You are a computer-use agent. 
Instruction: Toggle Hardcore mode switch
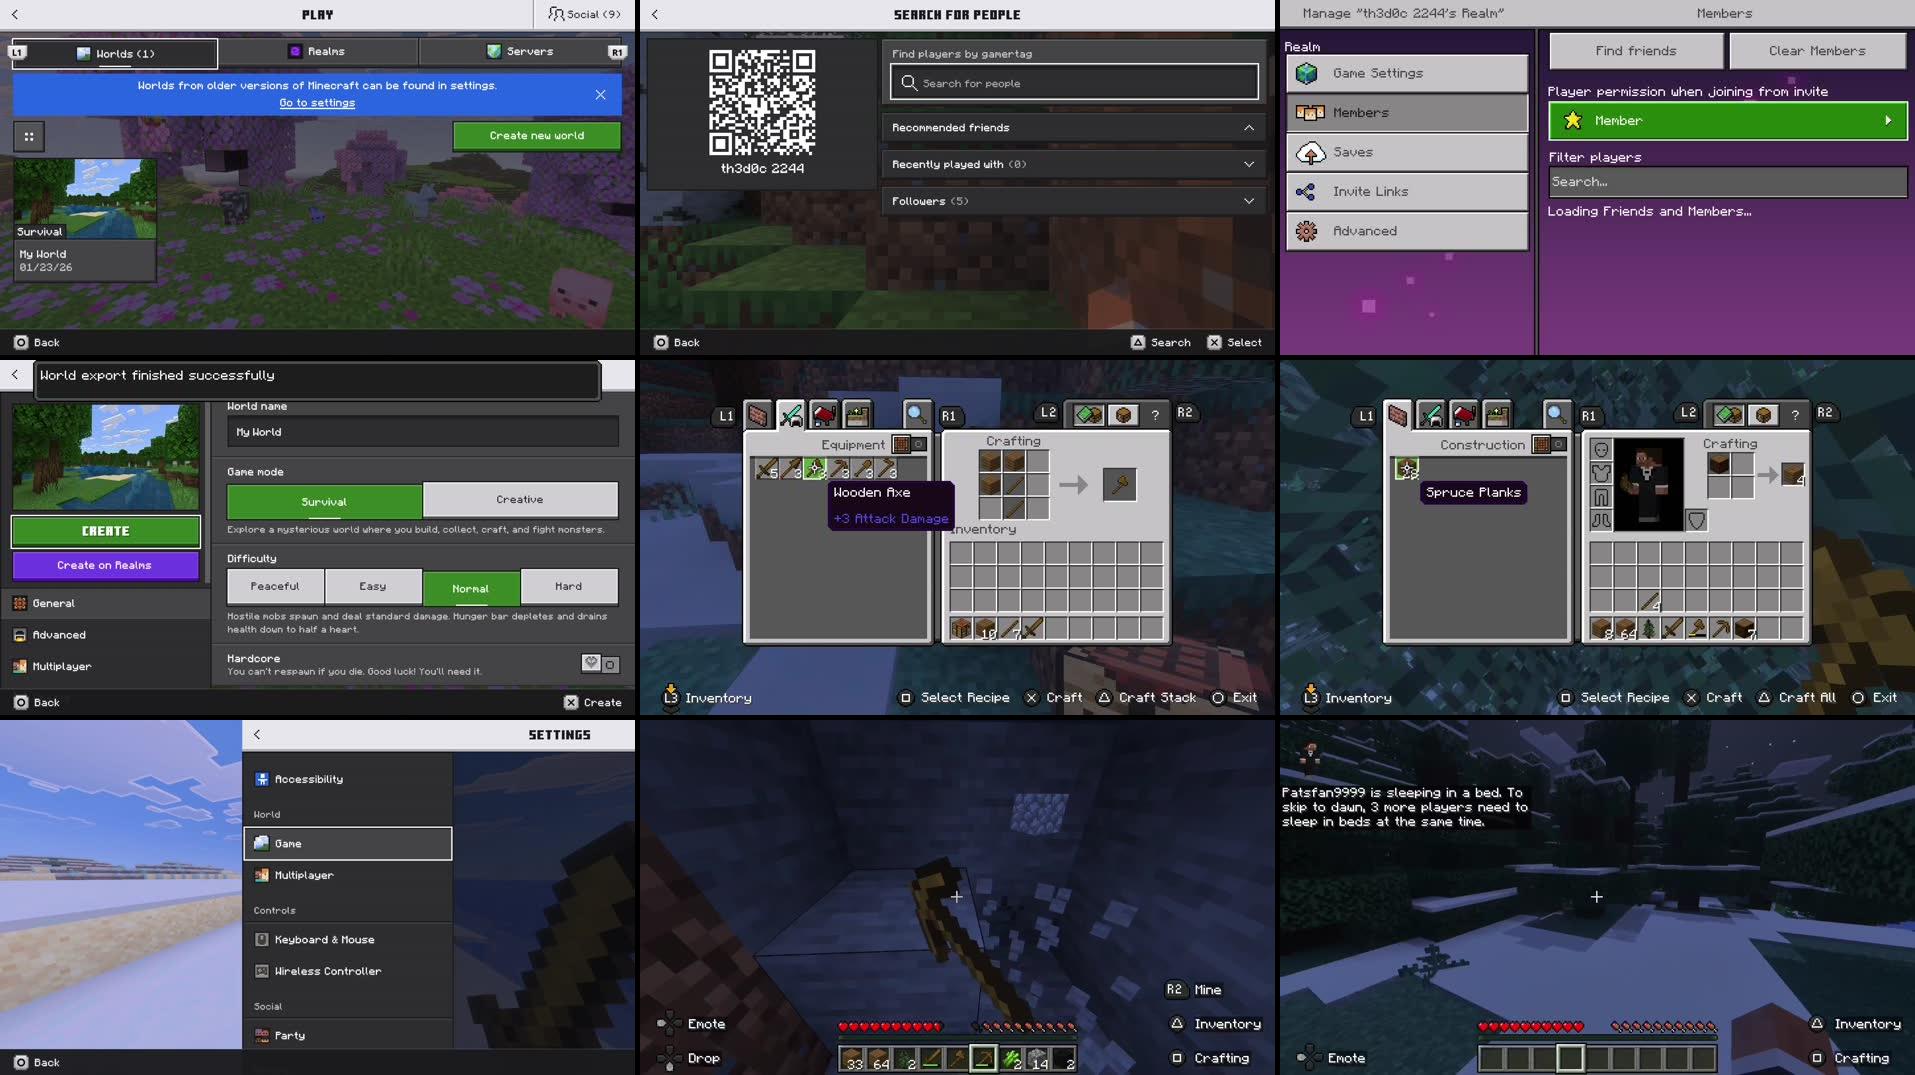pos(600,664)
